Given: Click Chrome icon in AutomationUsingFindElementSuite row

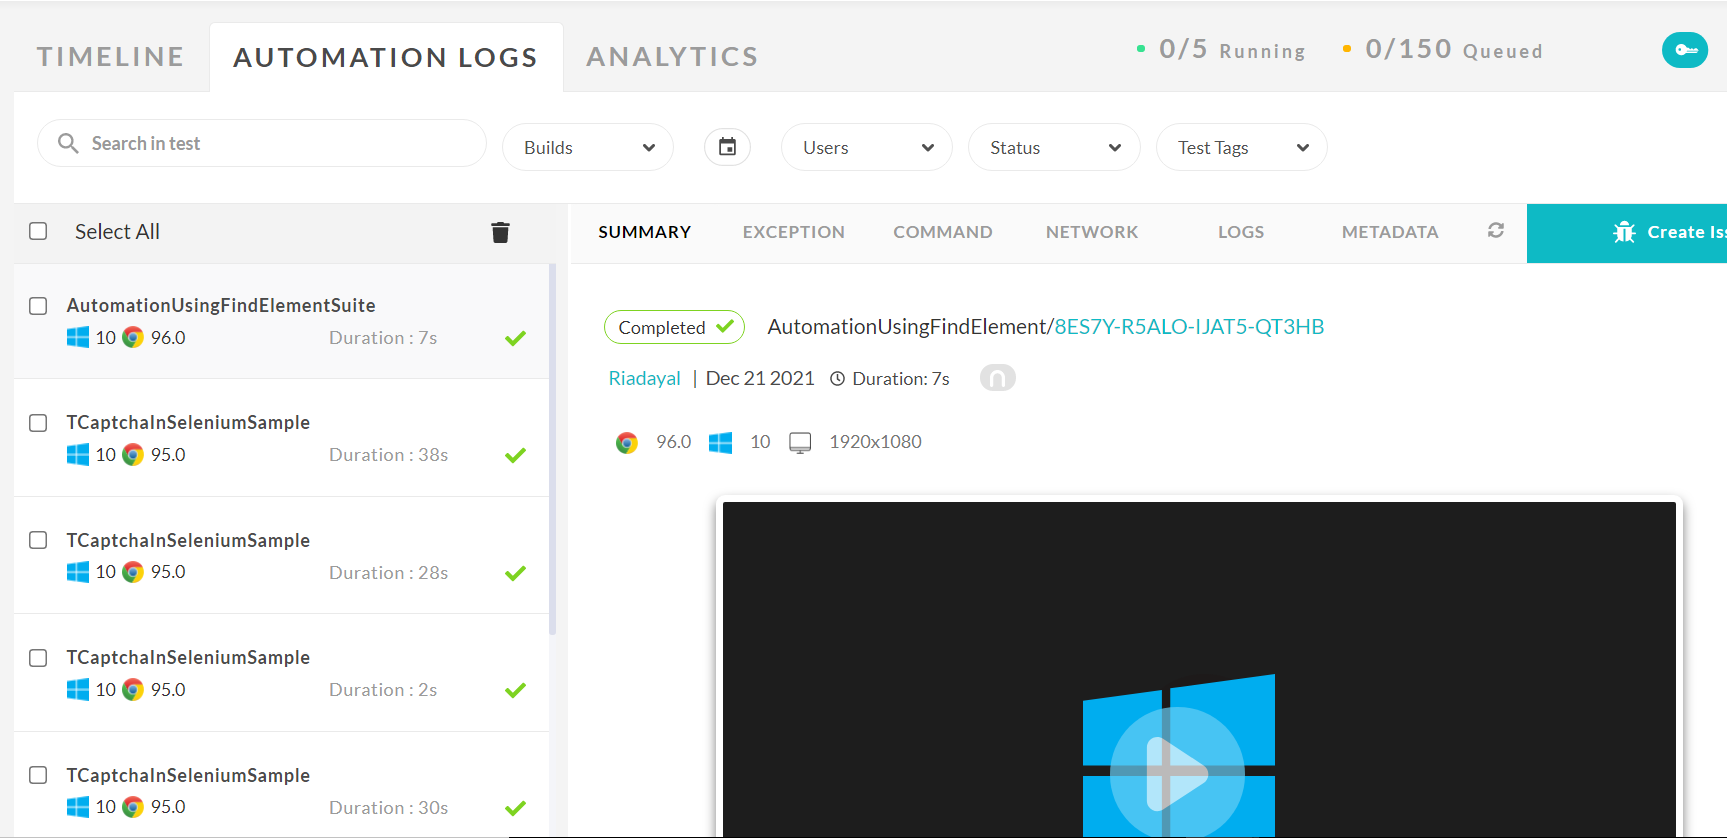Looking at the screenshot, I should [x=133, y=337].
